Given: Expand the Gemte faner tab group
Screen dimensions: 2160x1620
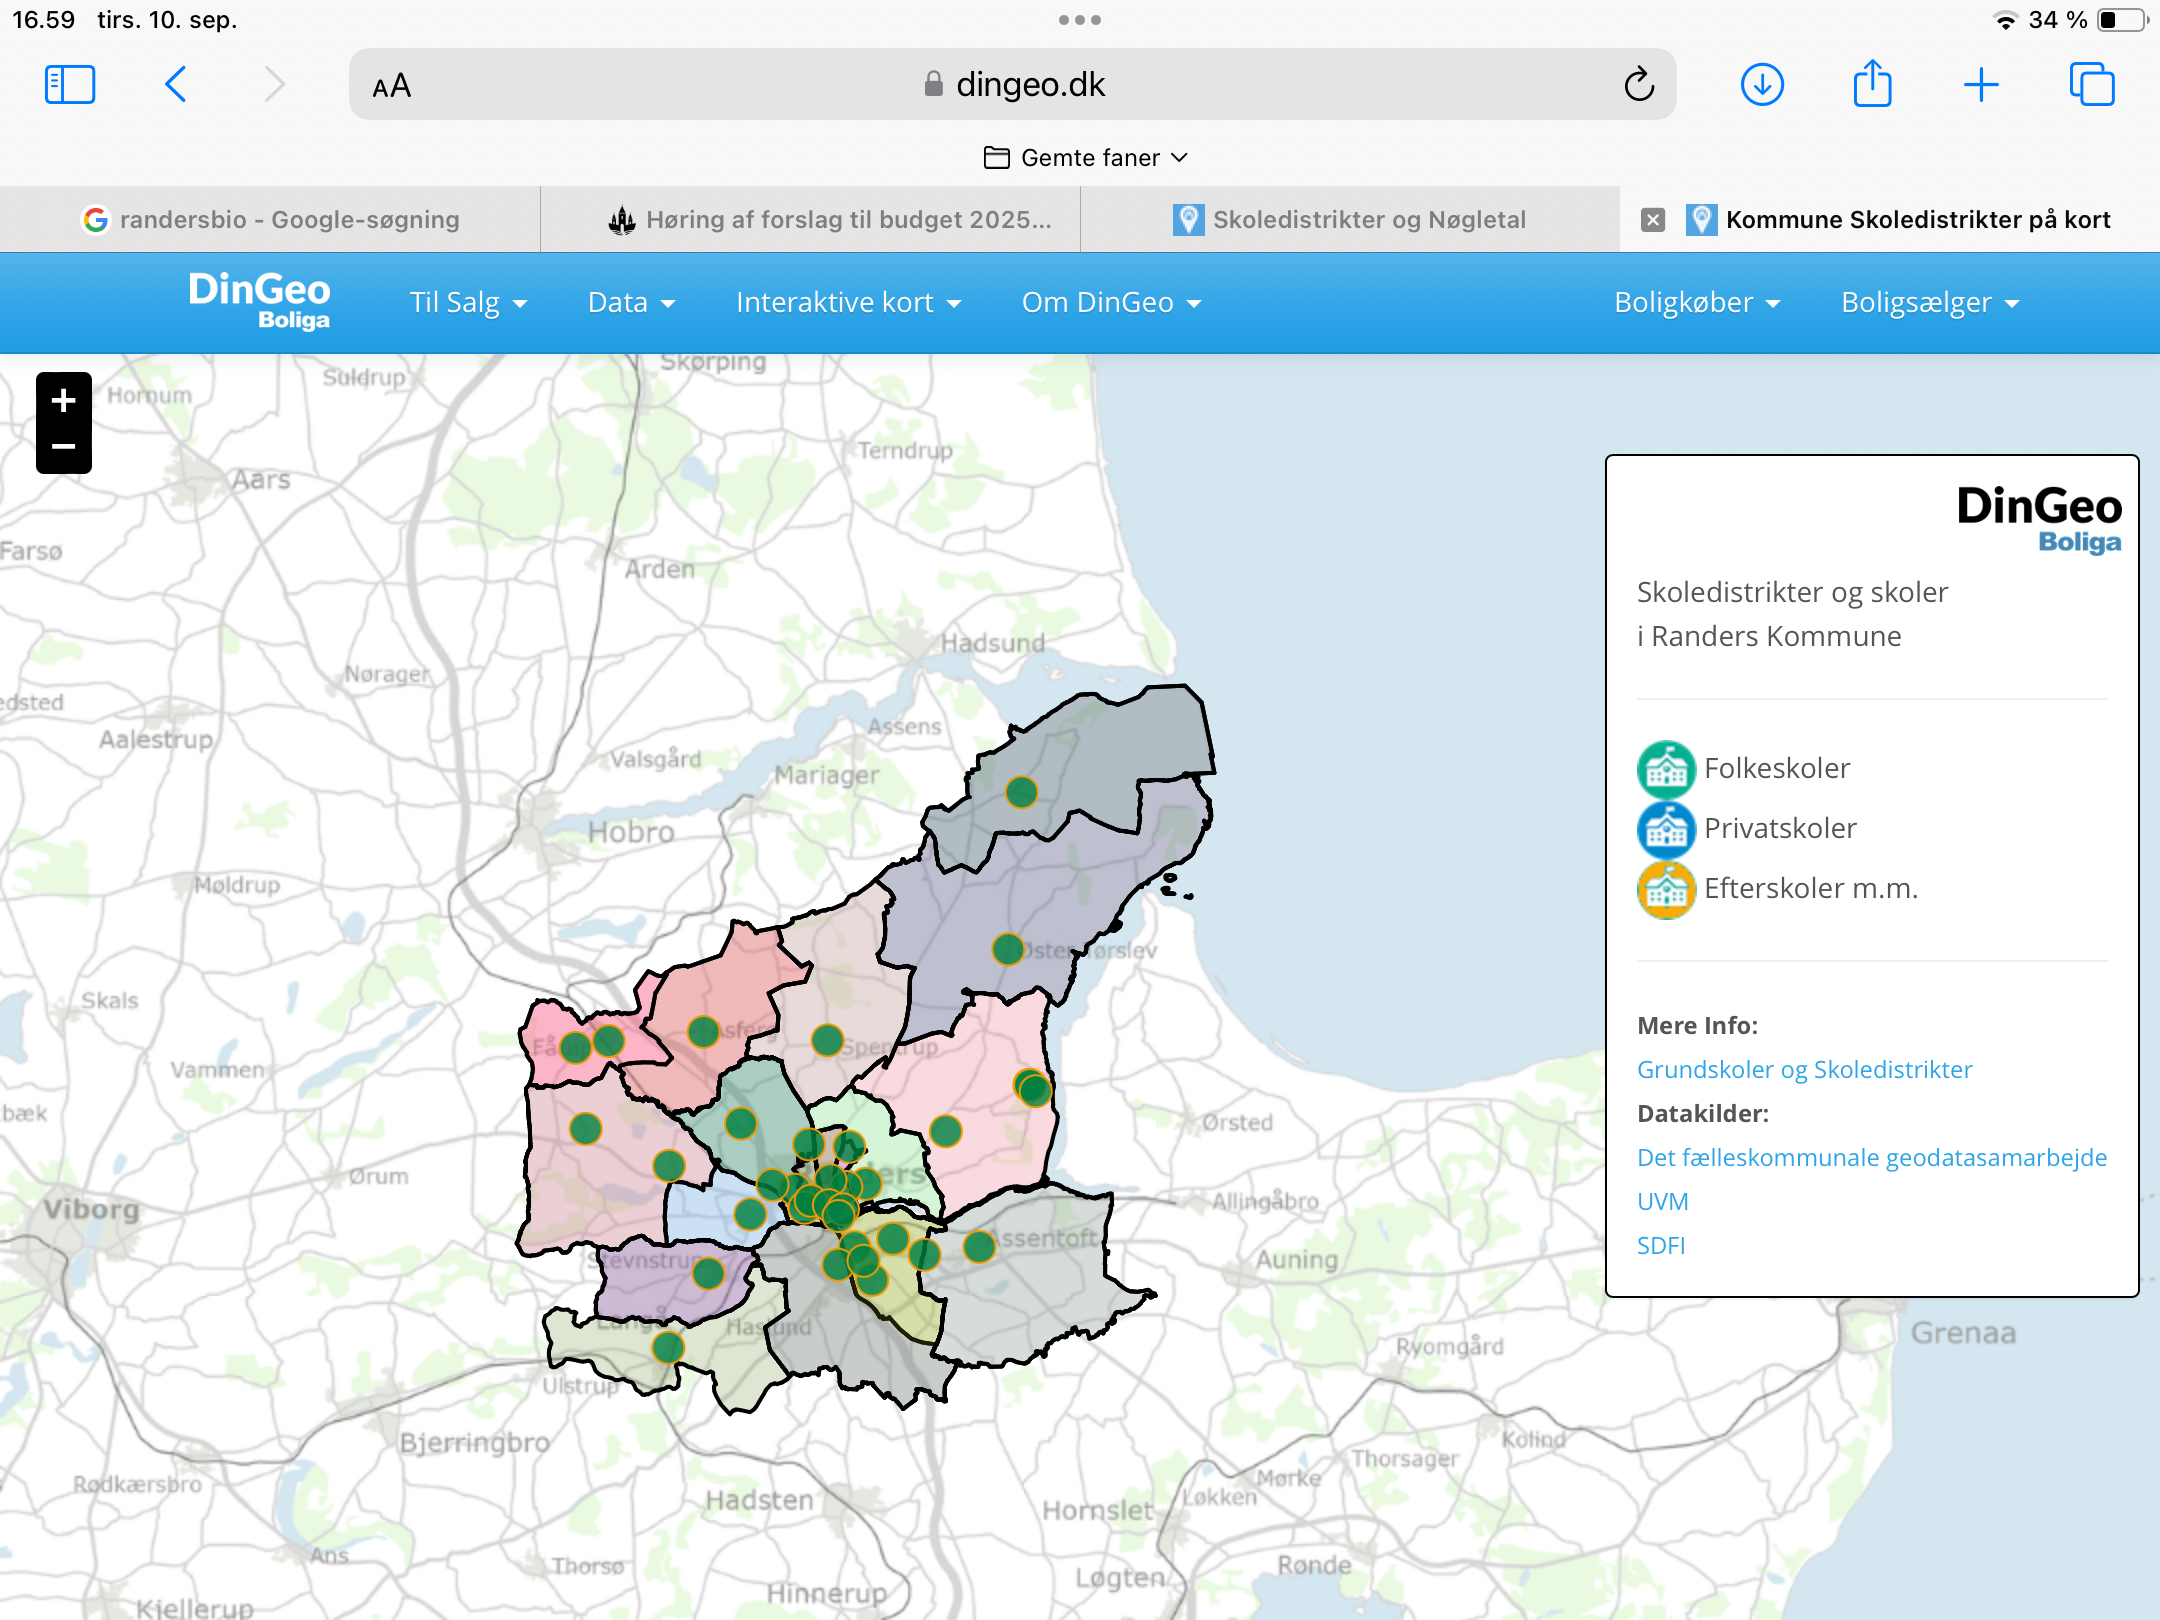Looking at the screenshot, I should pos(1085,158).
